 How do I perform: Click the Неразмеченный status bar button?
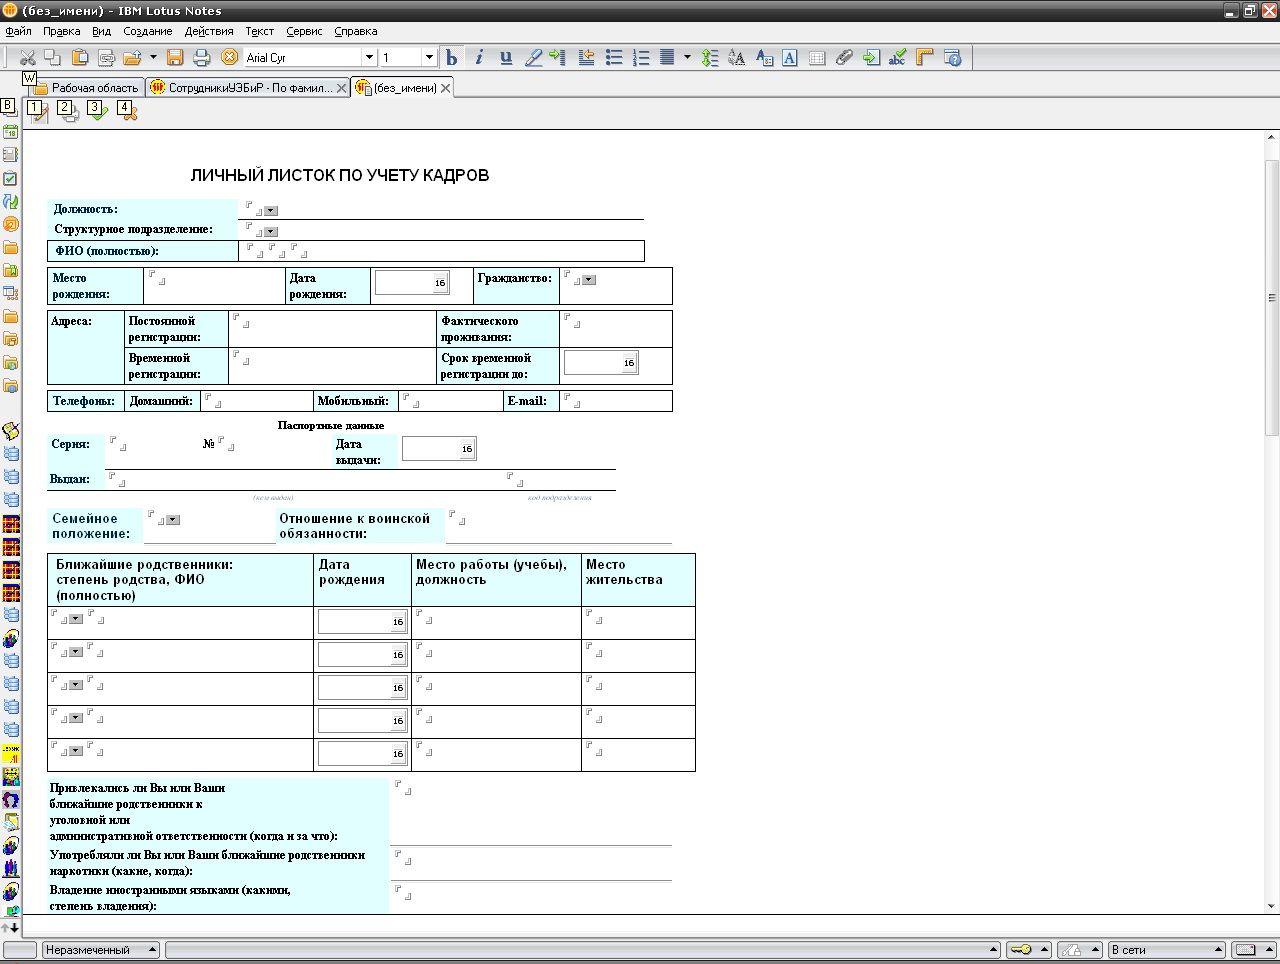(x=100, y=950)
